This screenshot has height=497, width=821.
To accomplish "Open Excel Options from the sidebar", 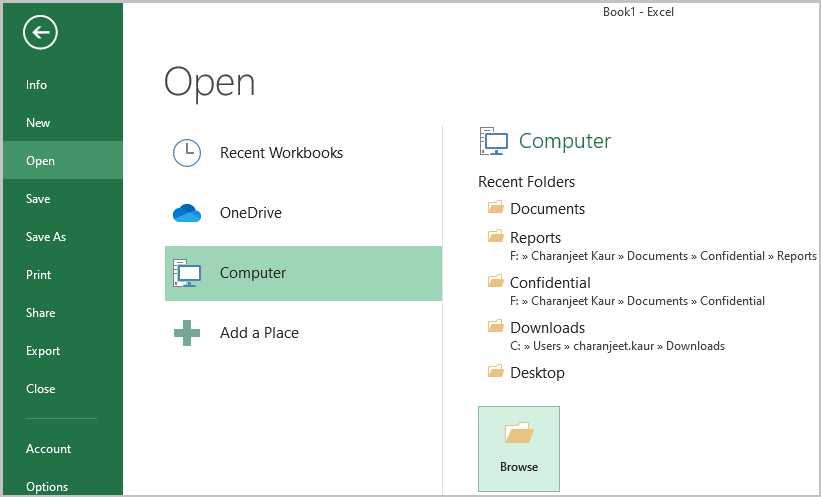I will pyautogui.click(x=63, y=486).
